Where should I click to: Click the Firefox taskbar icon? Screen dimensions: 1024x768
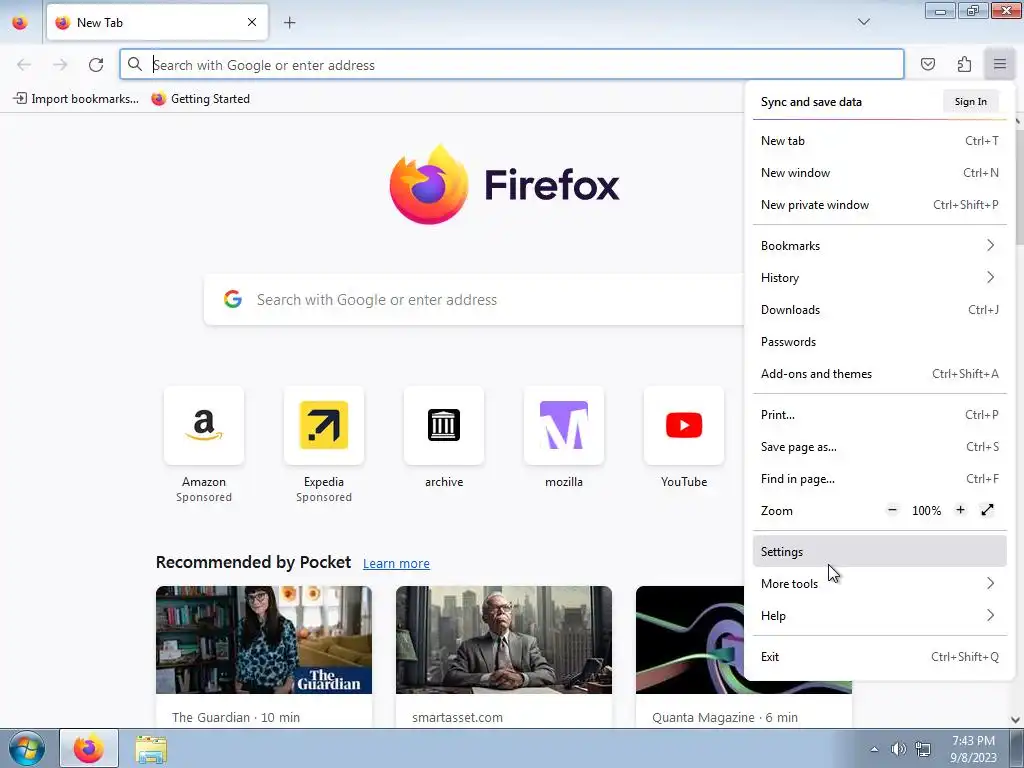coord(89,748)
